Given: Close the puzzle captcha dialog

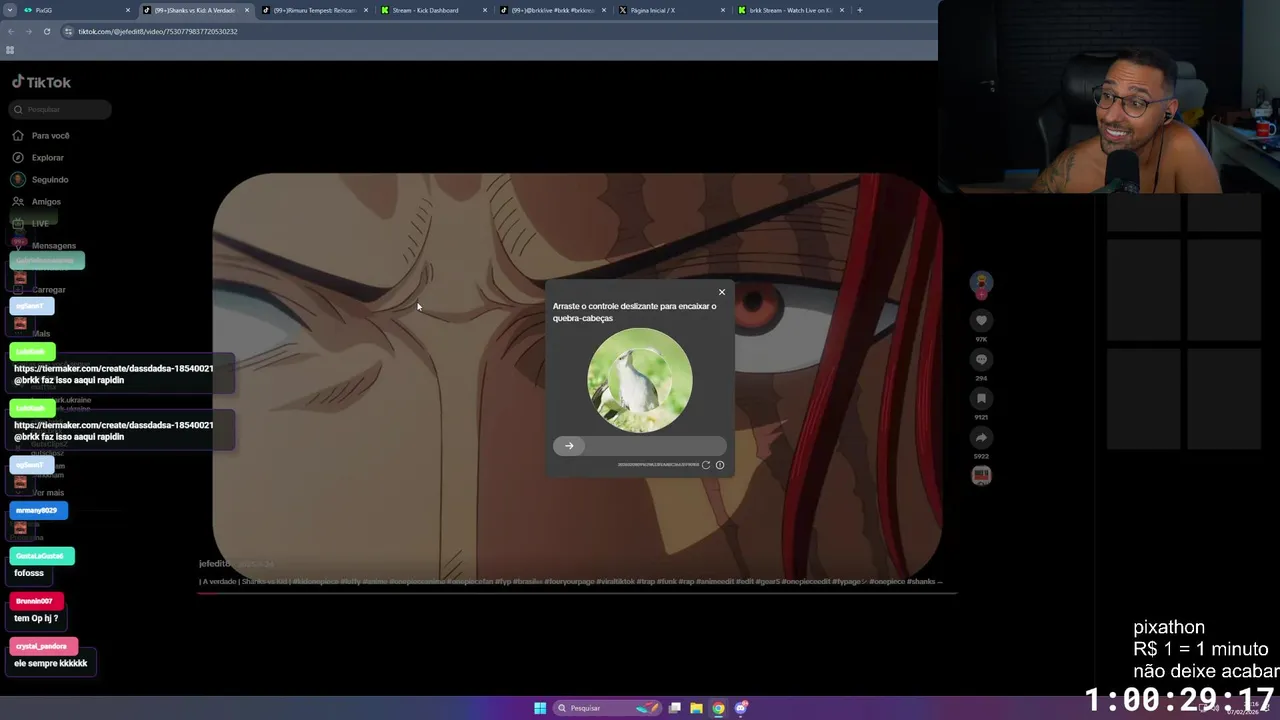Looking at the screenshot, I should (x=722, y=293).
